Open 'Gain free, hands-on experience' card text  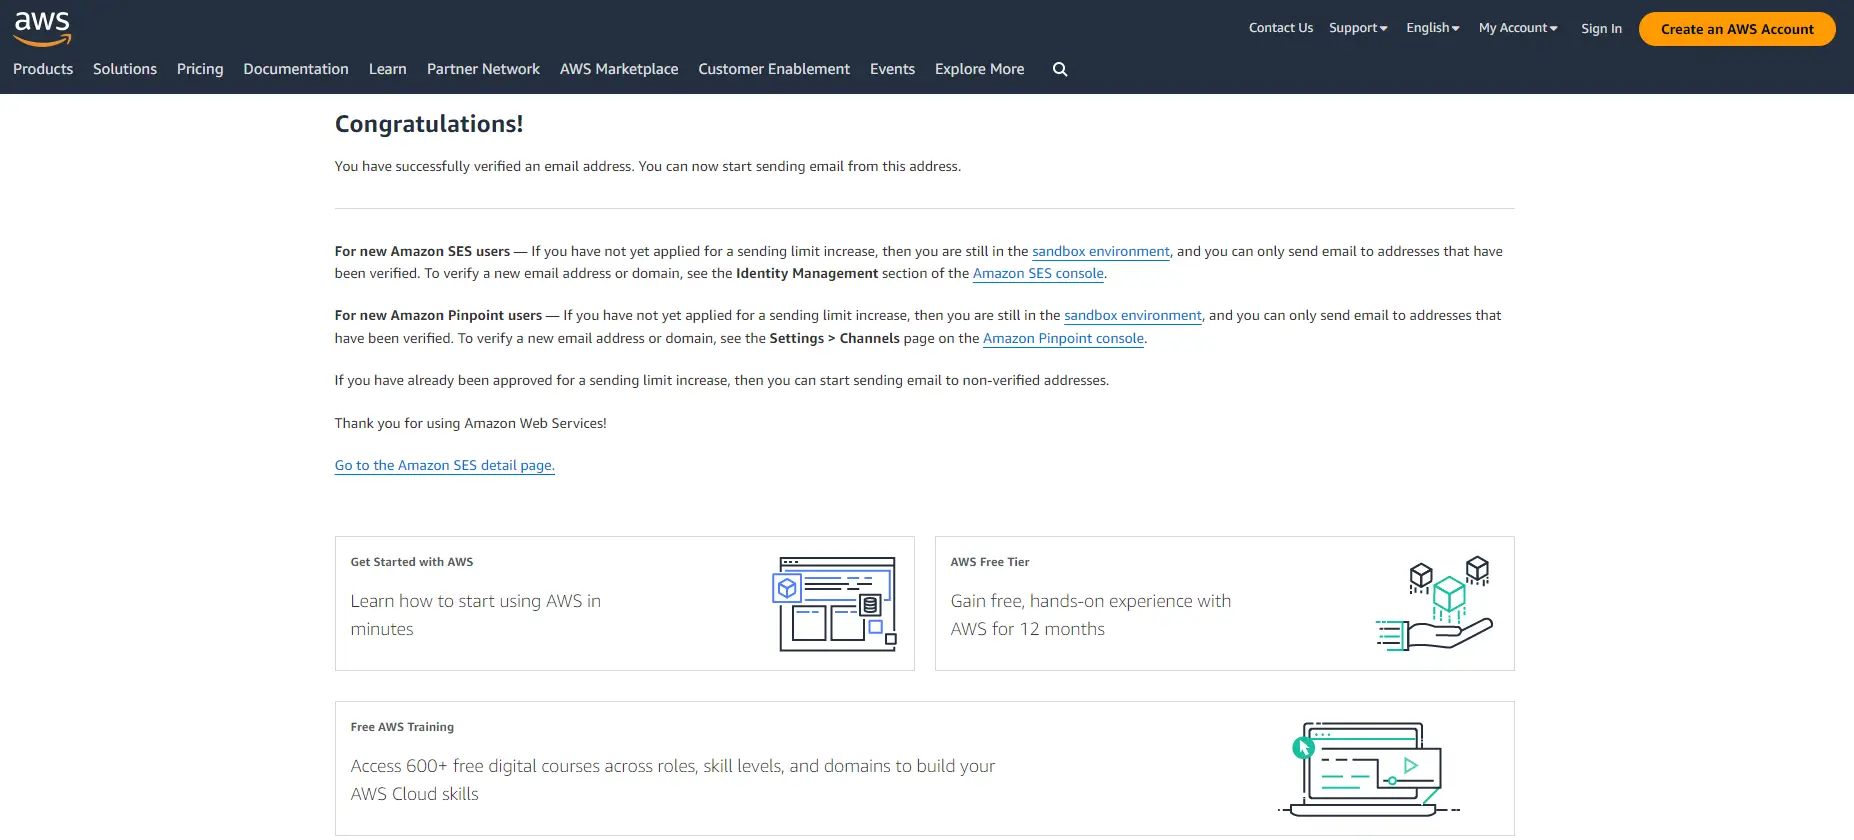(x=1091, y=615)
